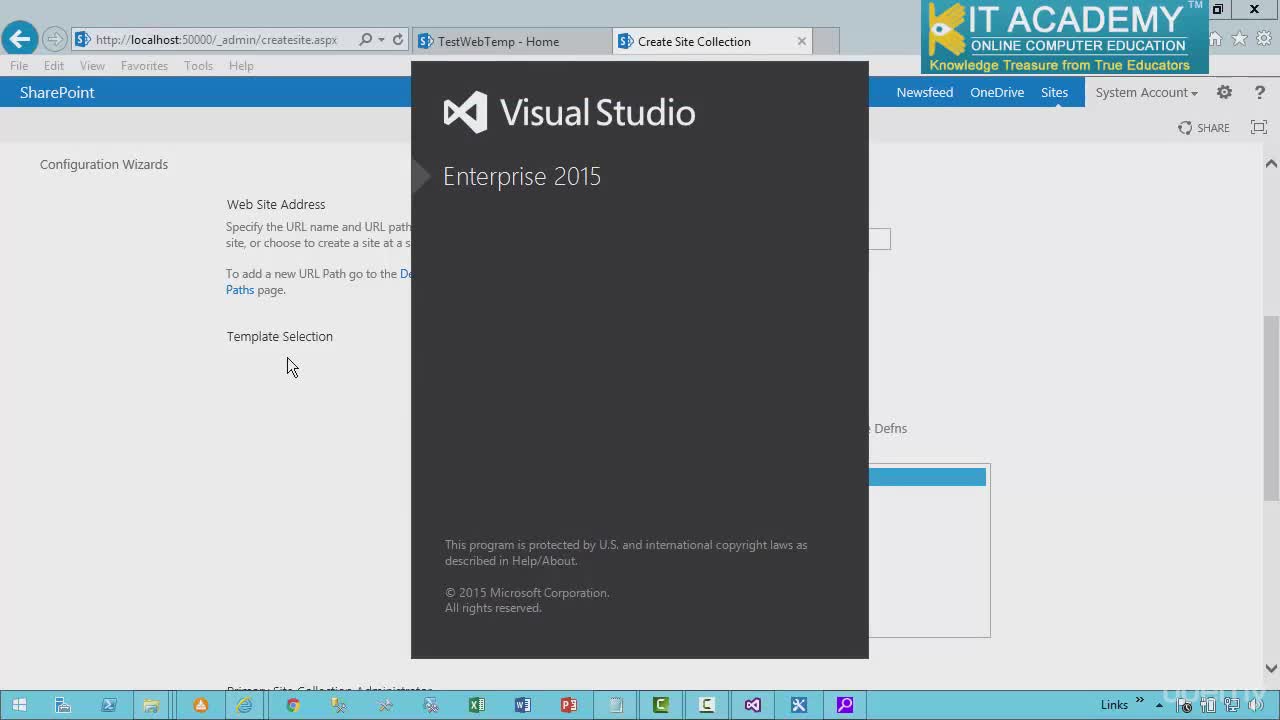The height and width of the screenshot is (720, 1280).
Task: Open the File menu
Action: click(19, 65)
